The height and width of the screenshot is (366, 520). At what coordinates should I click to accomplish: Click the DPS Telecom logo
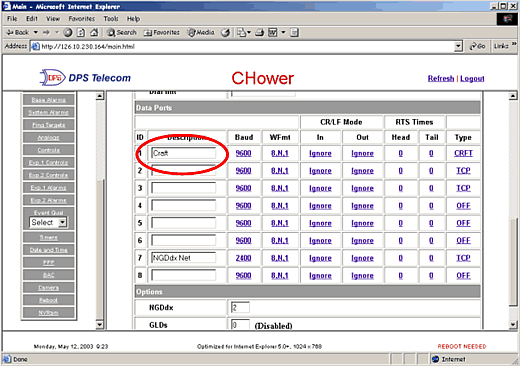[86, 78]
